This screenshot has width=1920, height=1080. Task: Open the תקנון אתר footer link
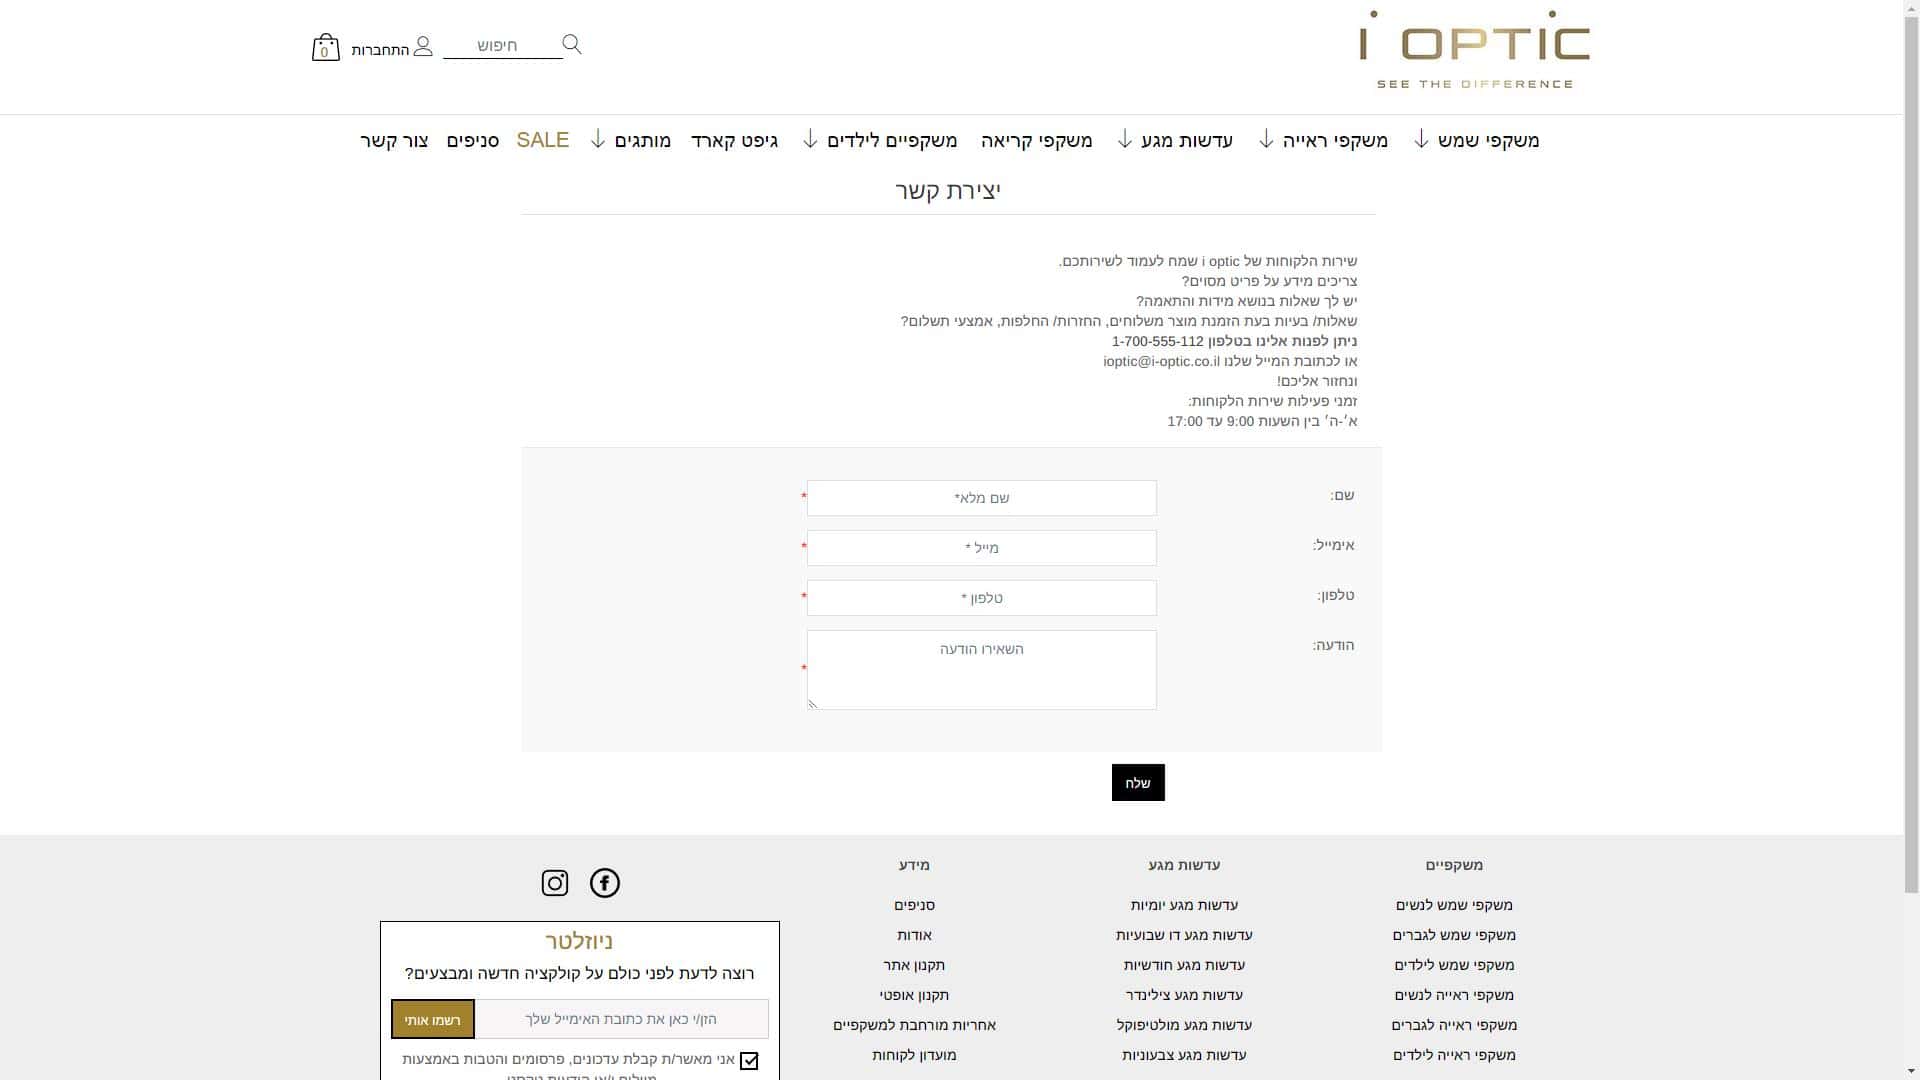[x=913, y=965]
